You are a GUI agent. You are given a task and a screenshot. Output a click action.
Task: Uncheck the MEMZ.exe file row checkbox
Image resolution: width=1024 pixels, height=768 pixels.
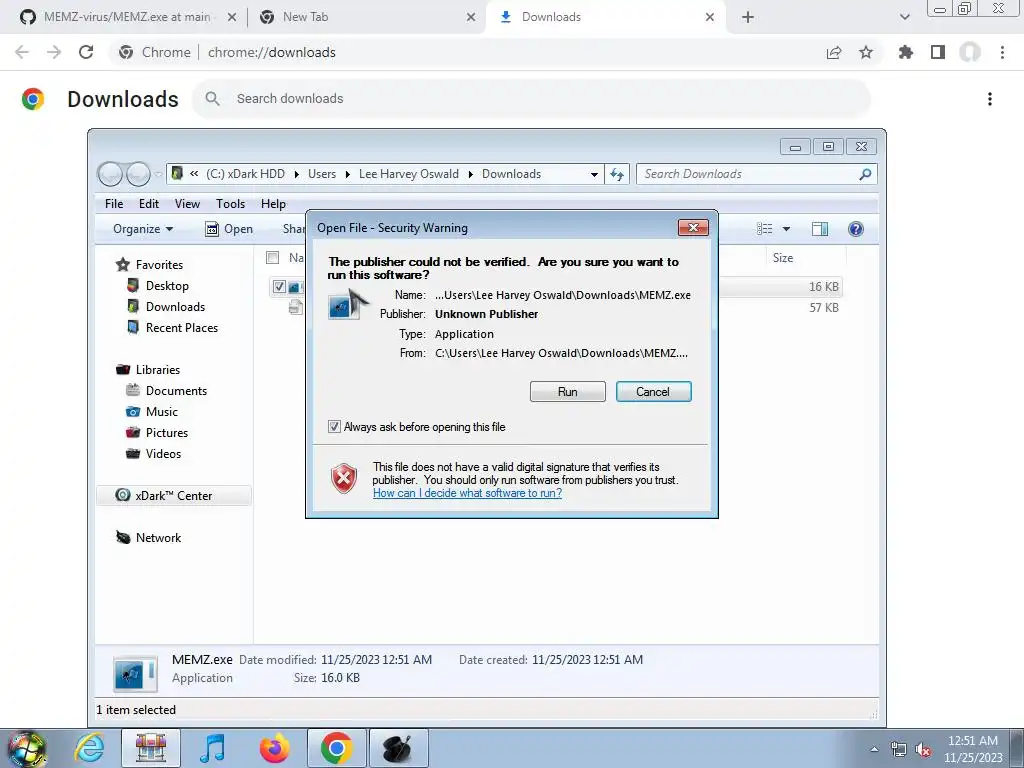click(x=280, y=286)
